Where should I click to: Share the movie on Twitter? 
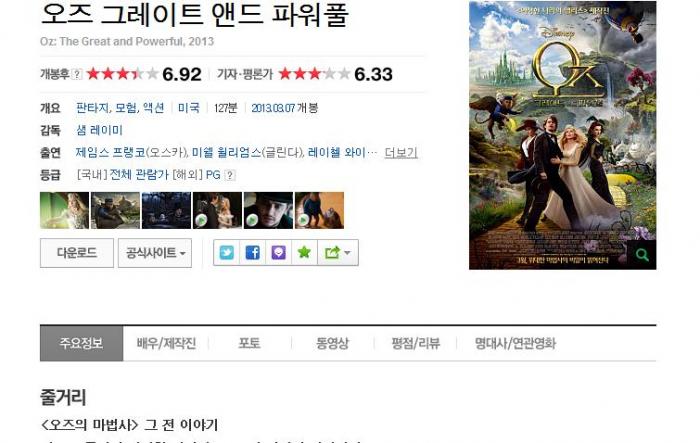(x=226, y=253)
